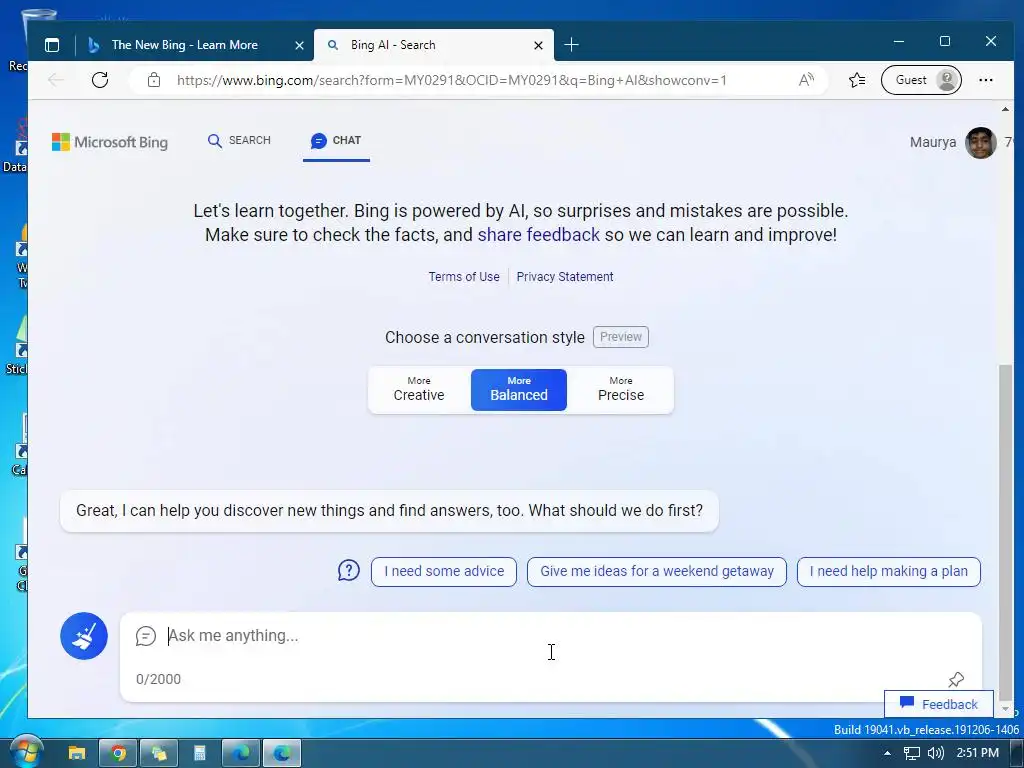
Task: Click the browser refresh button
Action: 100,80
